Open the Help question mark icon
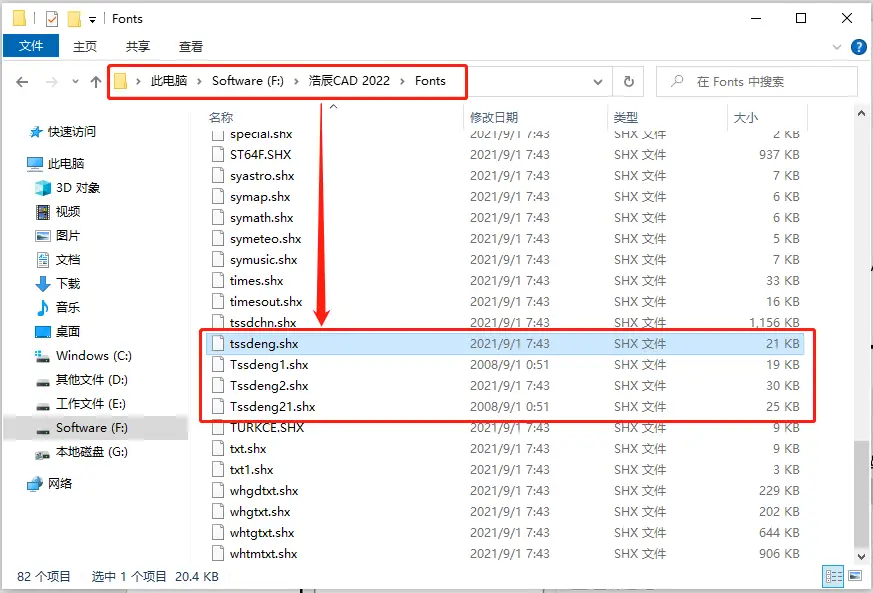 [858, 47]
